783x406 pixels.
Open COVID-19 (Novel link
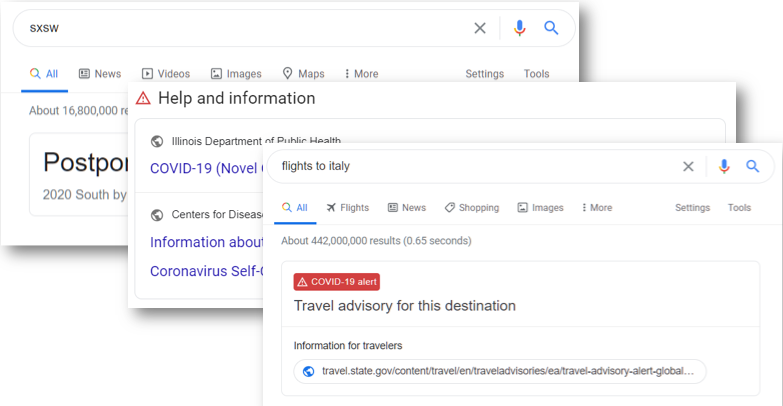click(x=206, y=168)
